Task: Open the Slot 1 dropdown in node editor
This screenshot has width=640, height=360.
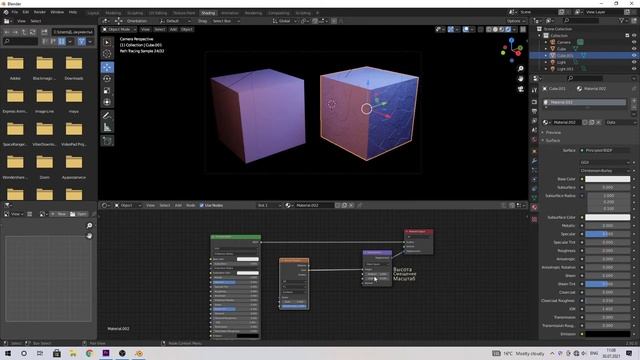Action: [x=269, y=205]
